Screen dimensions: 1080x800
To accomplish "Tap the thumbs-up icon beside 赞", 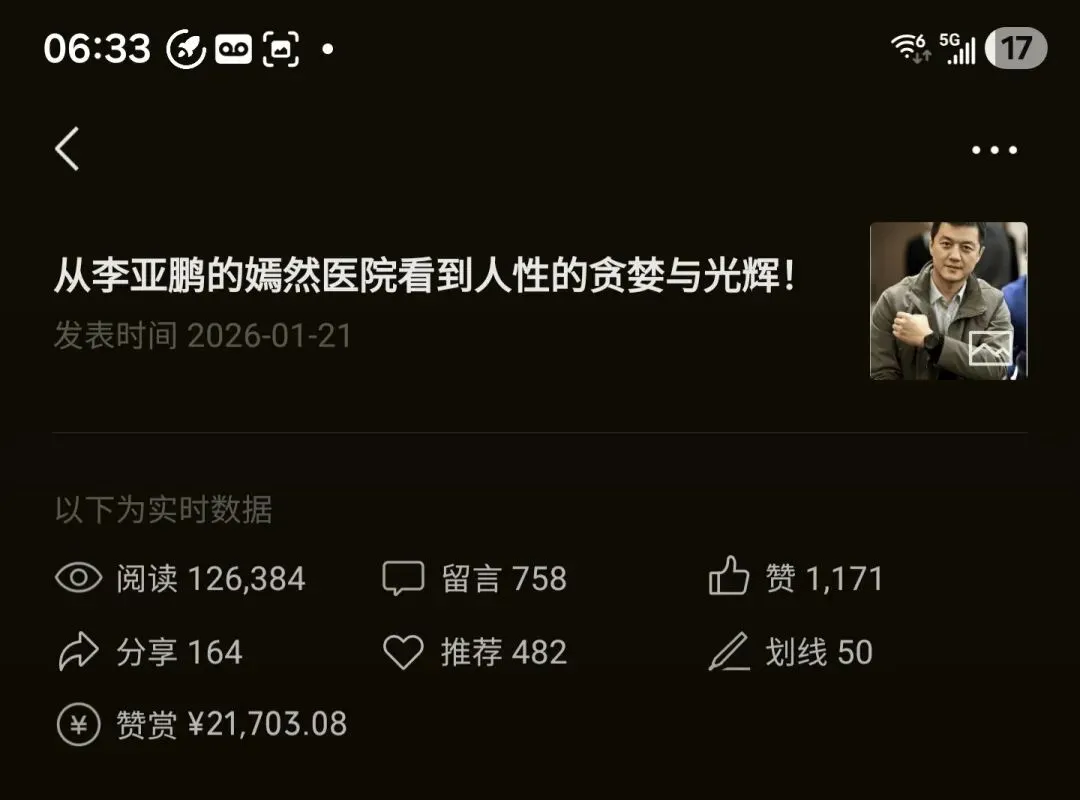I will (728, 575).
